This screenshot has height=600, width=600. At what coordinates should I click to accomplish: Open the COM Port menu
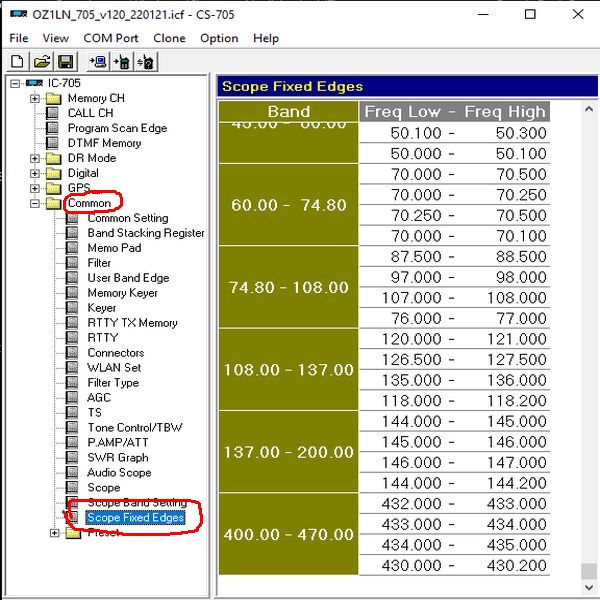click(x=111, y=38)
